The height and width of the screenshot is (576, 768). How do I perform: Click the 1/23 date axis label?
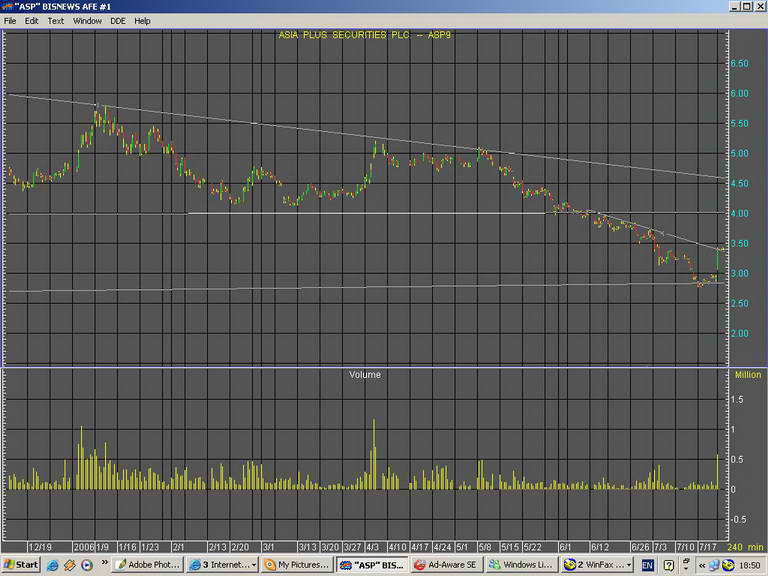click(150, 547)
